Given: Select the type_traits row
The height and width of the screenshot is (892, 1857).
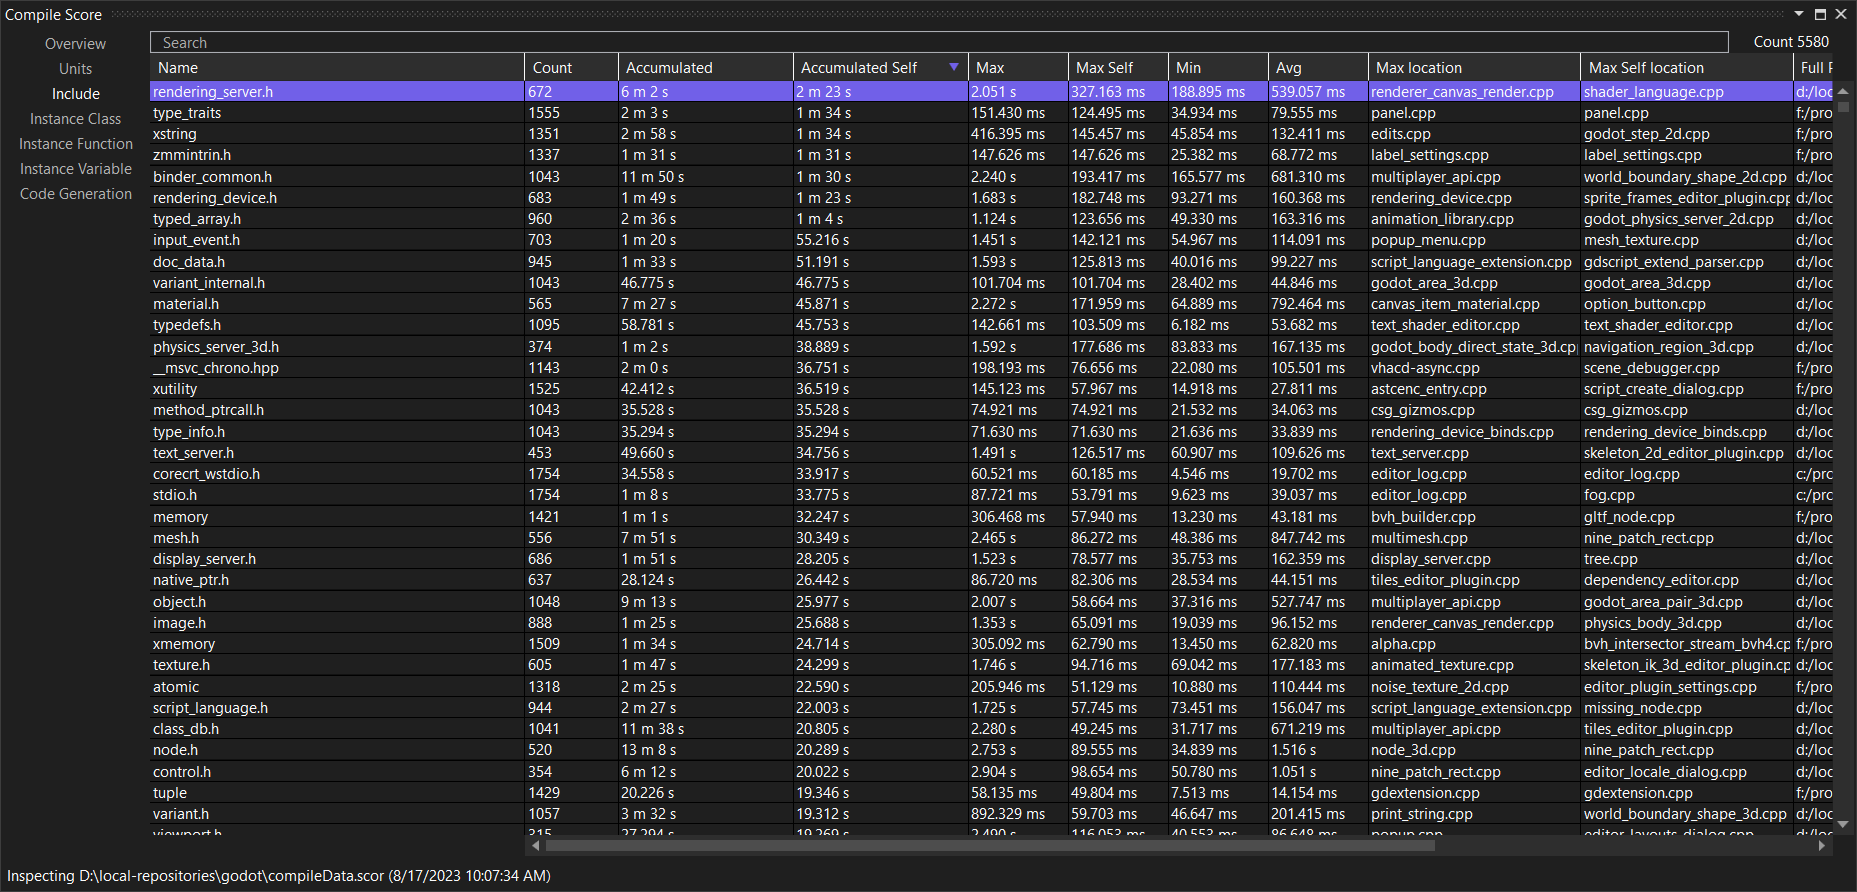Looking at the screenshot, I should [x=992, y=113].
